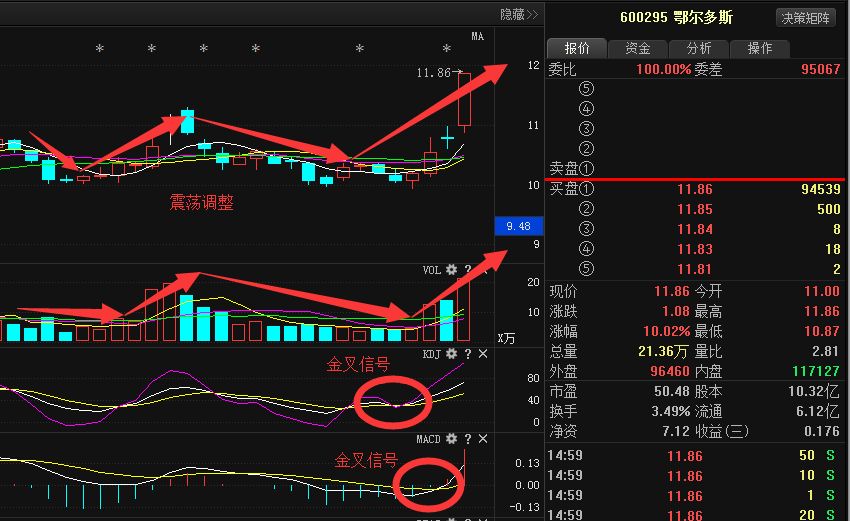Click the 11.86 high price label on chart

[x=434, y=73]
